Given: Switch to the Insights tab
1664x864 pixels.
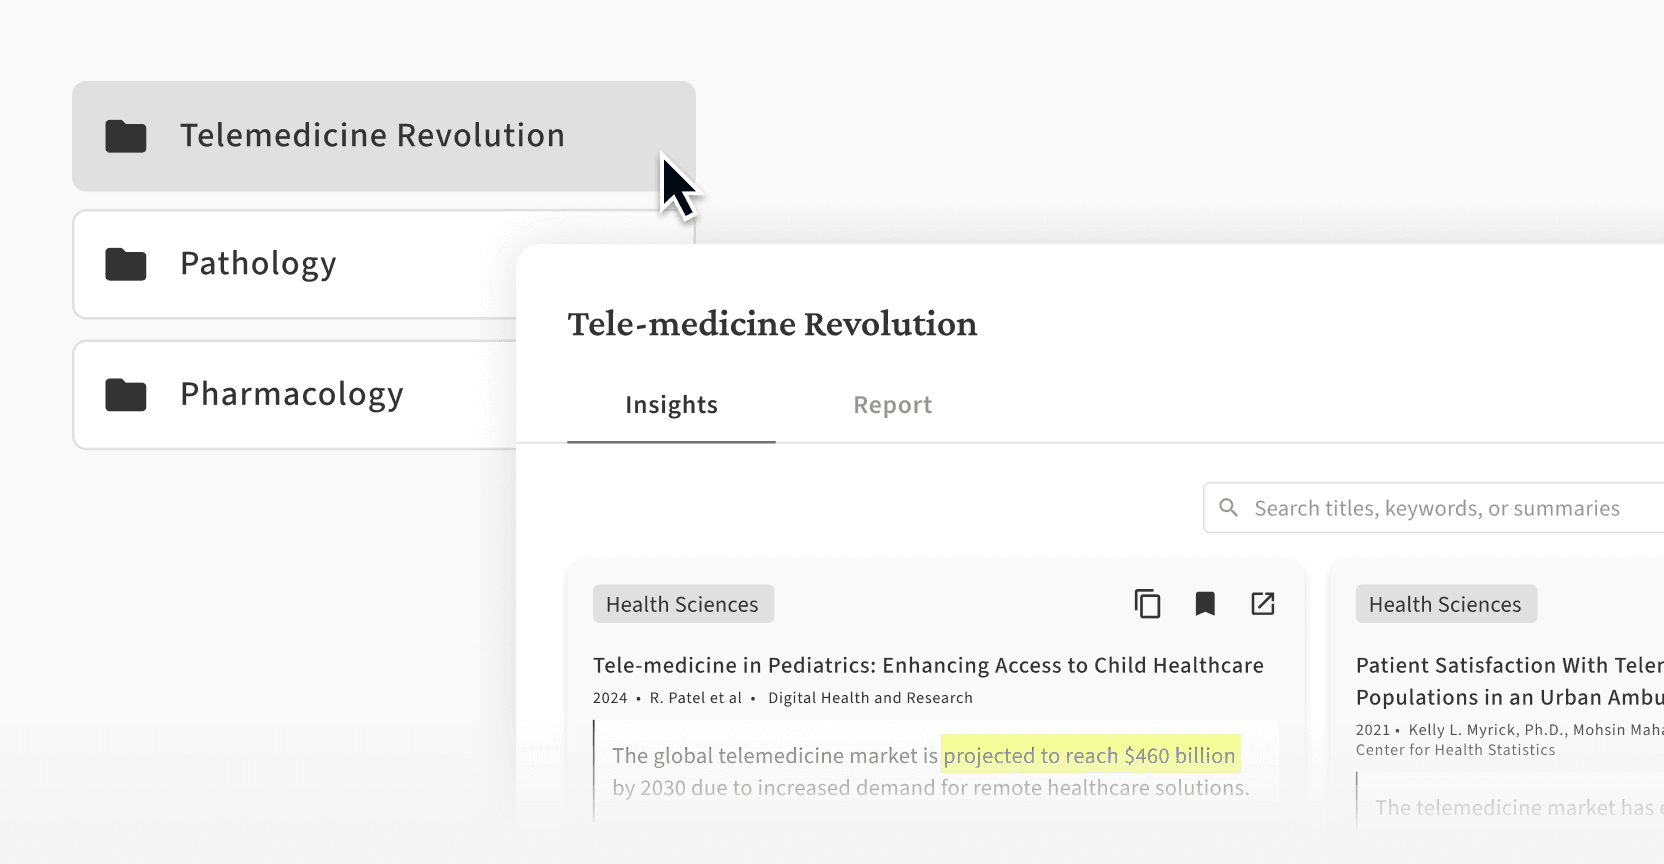Looking at the screenshot, I should click(x=671, y=405).
